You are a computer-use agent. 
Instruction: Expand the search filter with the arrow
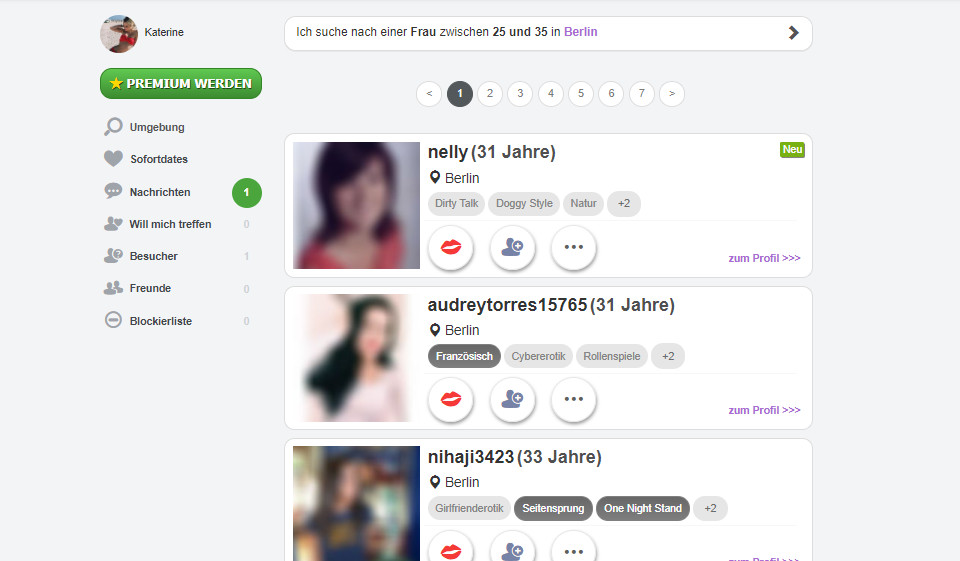793,32
